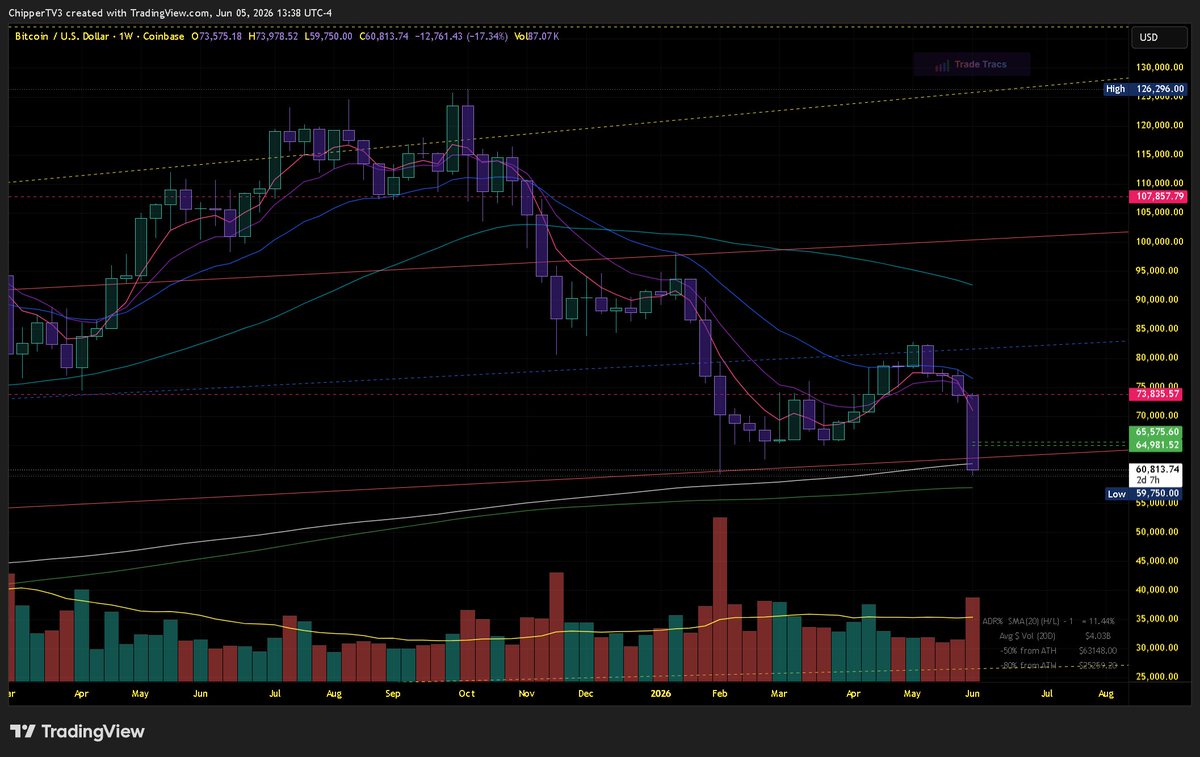
Task: Click the Sep label on the time axis
Action: point(392,692)
